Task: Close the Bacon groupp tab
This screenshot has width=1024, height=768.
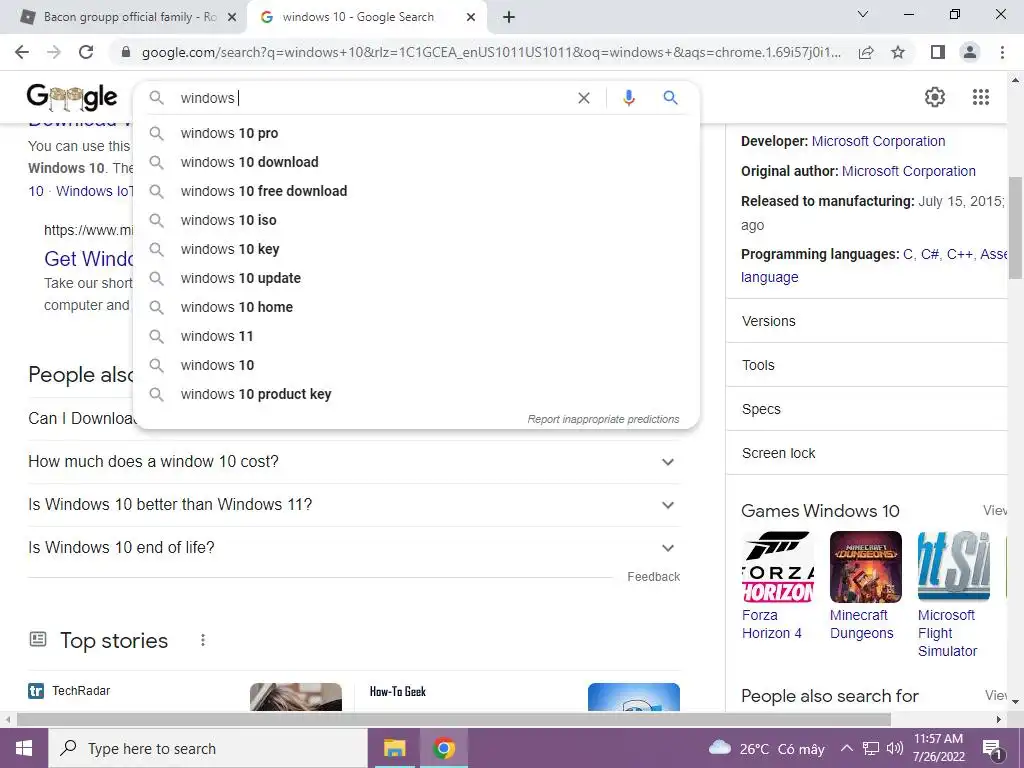Action: pyautogui.click(x=232, y=17)
